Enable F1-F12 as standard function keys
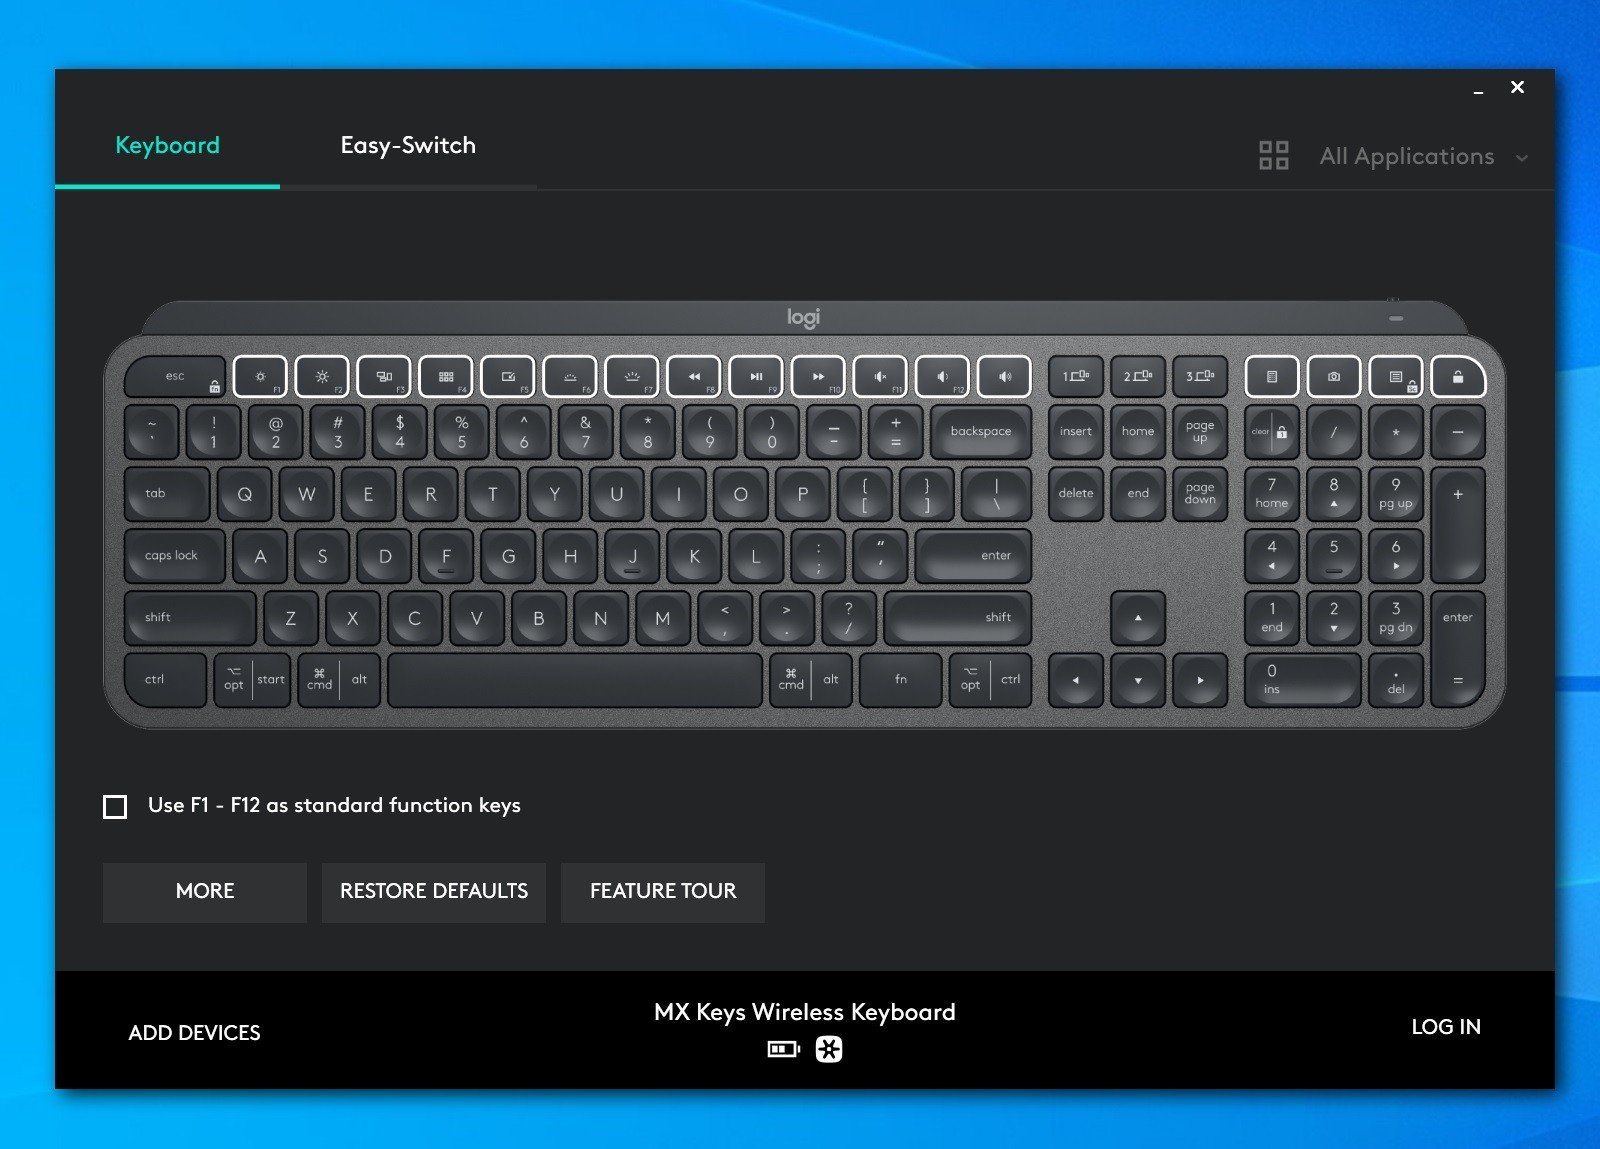 tap(115, 806)
